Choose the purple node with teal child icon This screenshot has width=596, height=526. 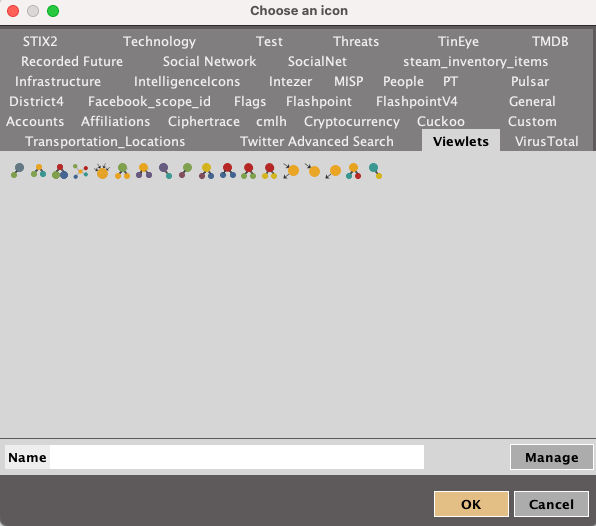coord(165,171)
